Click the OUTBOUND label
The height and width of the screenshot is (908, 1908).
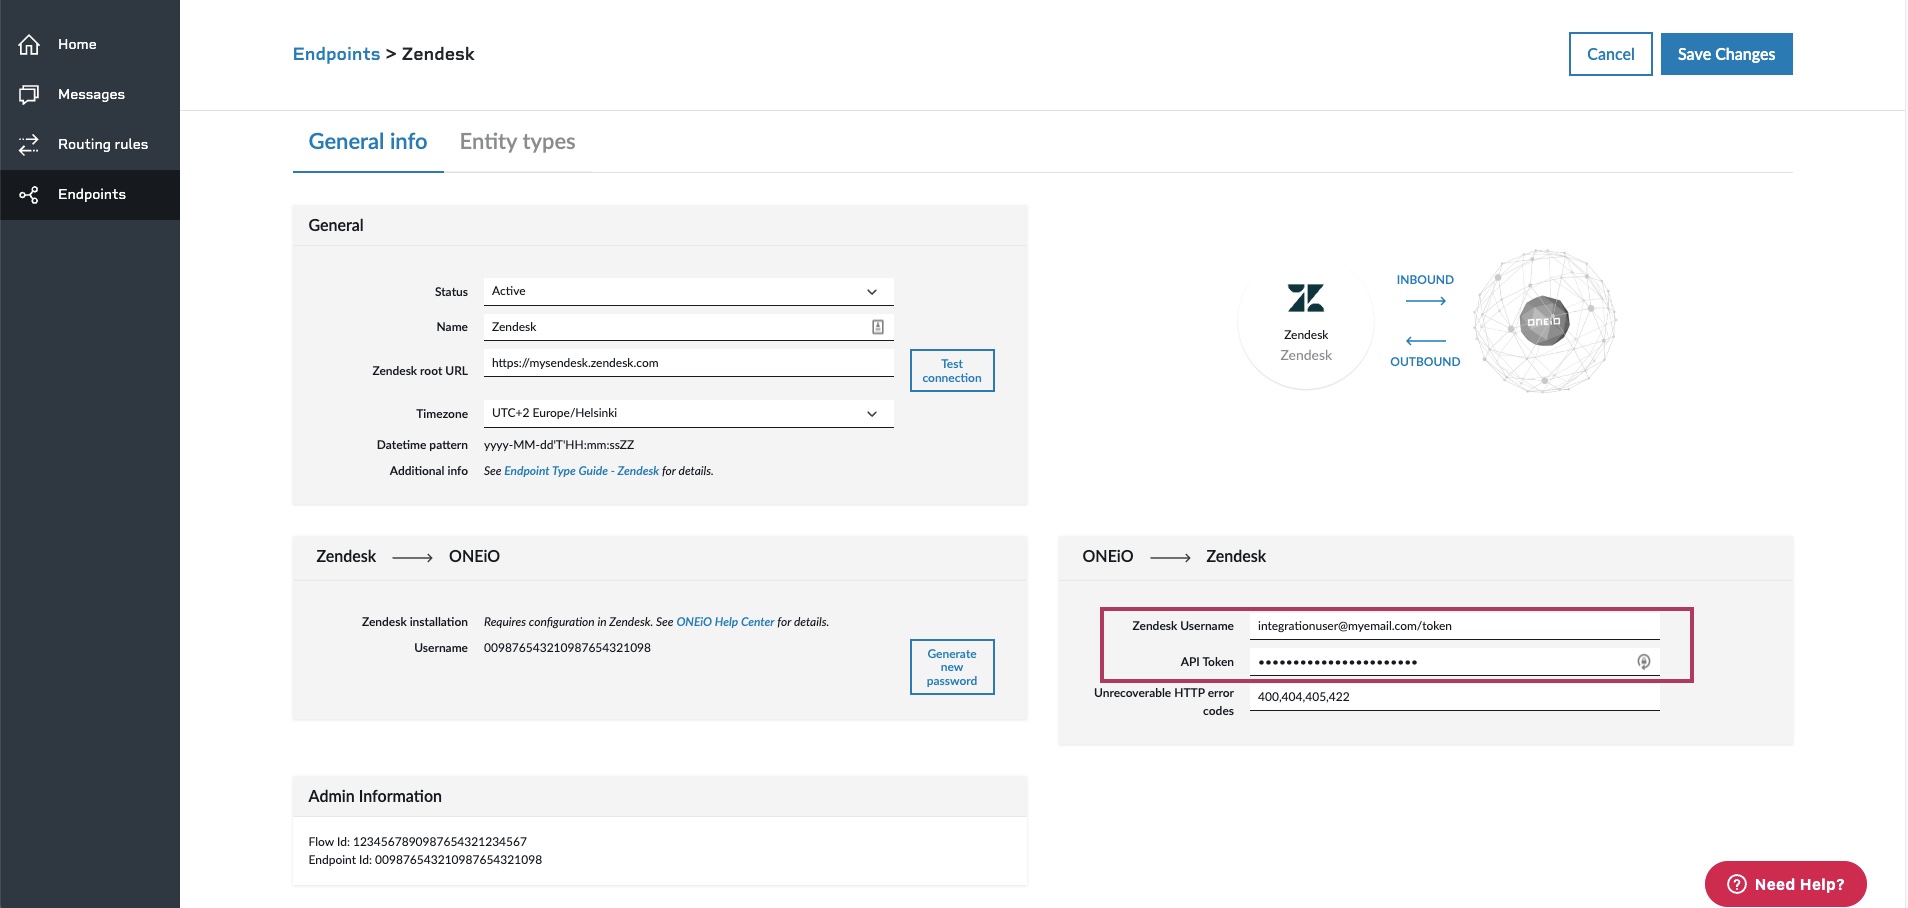coord(1425,362)
